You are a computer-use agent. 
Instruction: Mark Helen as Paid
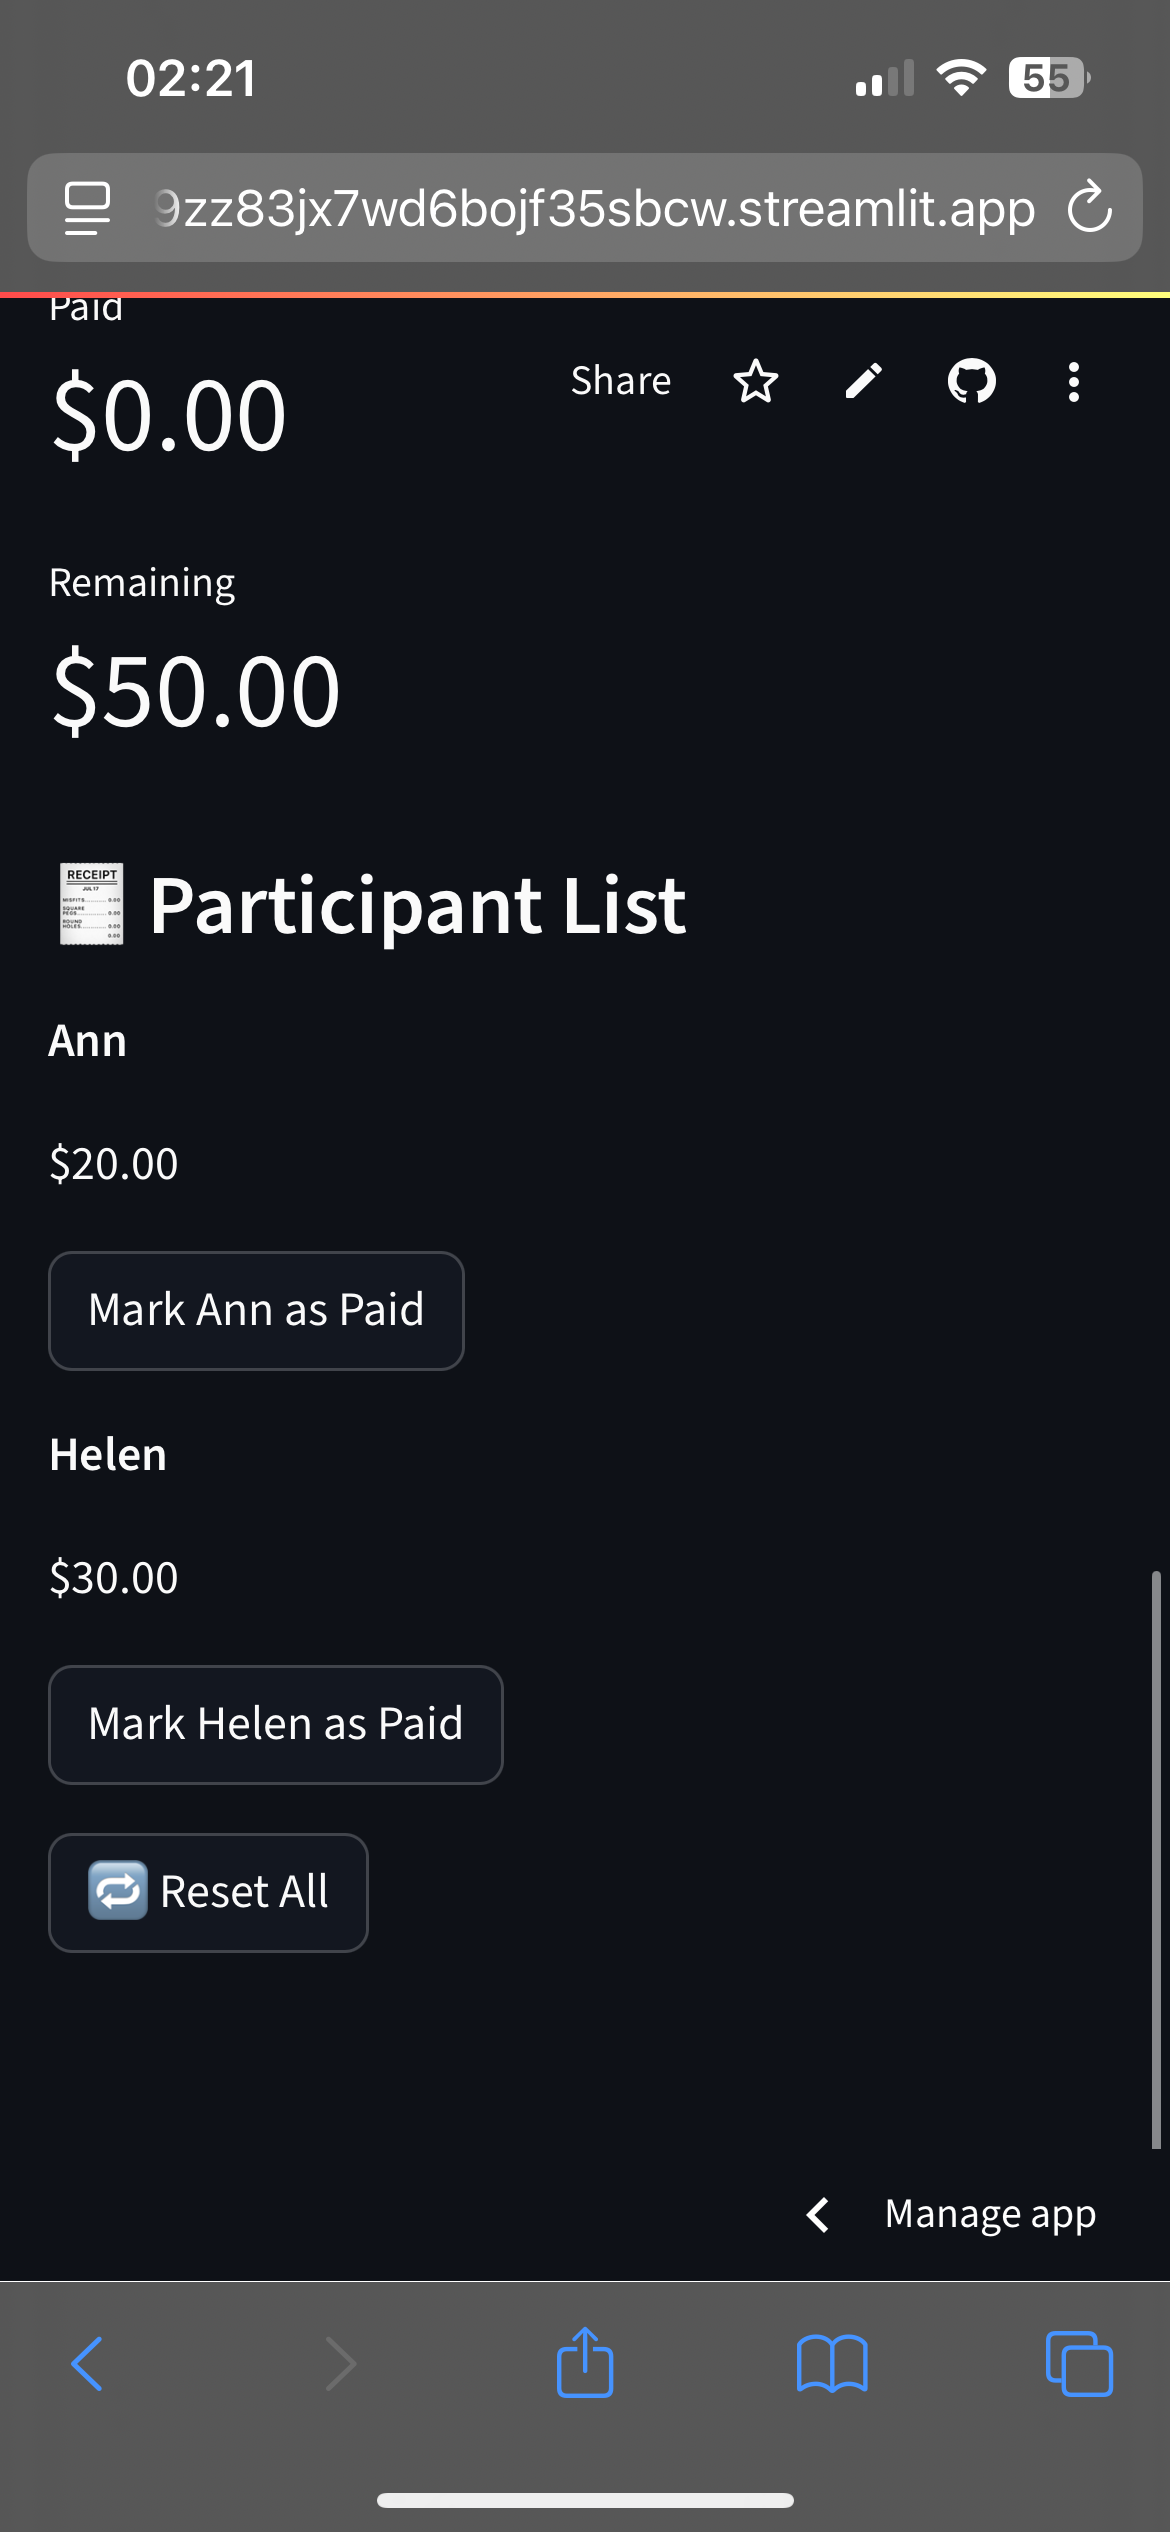pos(276,1724)
